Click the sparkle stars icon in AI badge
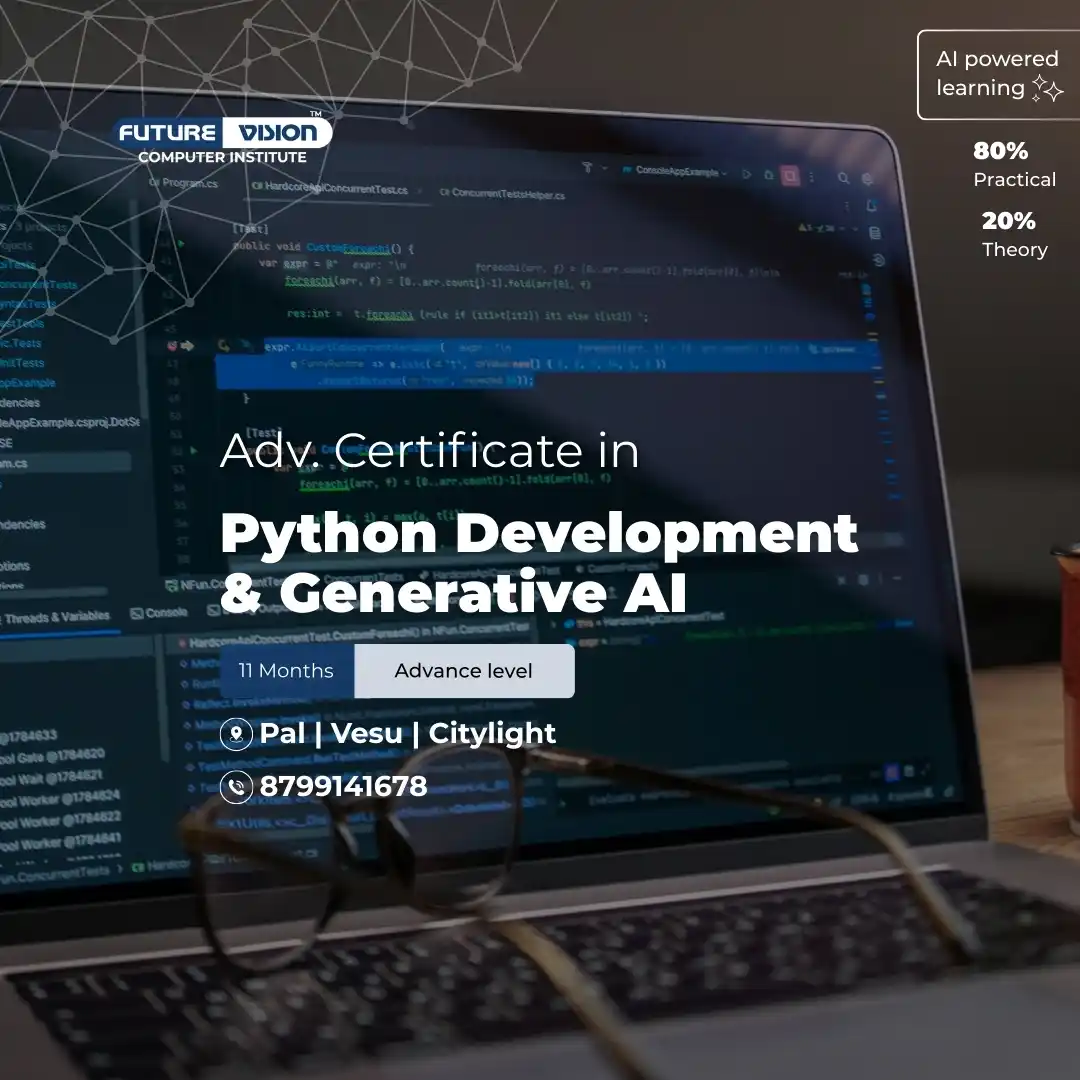Image resolution: width=1080 pixels, height=1080 pixels. point(1046,90)
